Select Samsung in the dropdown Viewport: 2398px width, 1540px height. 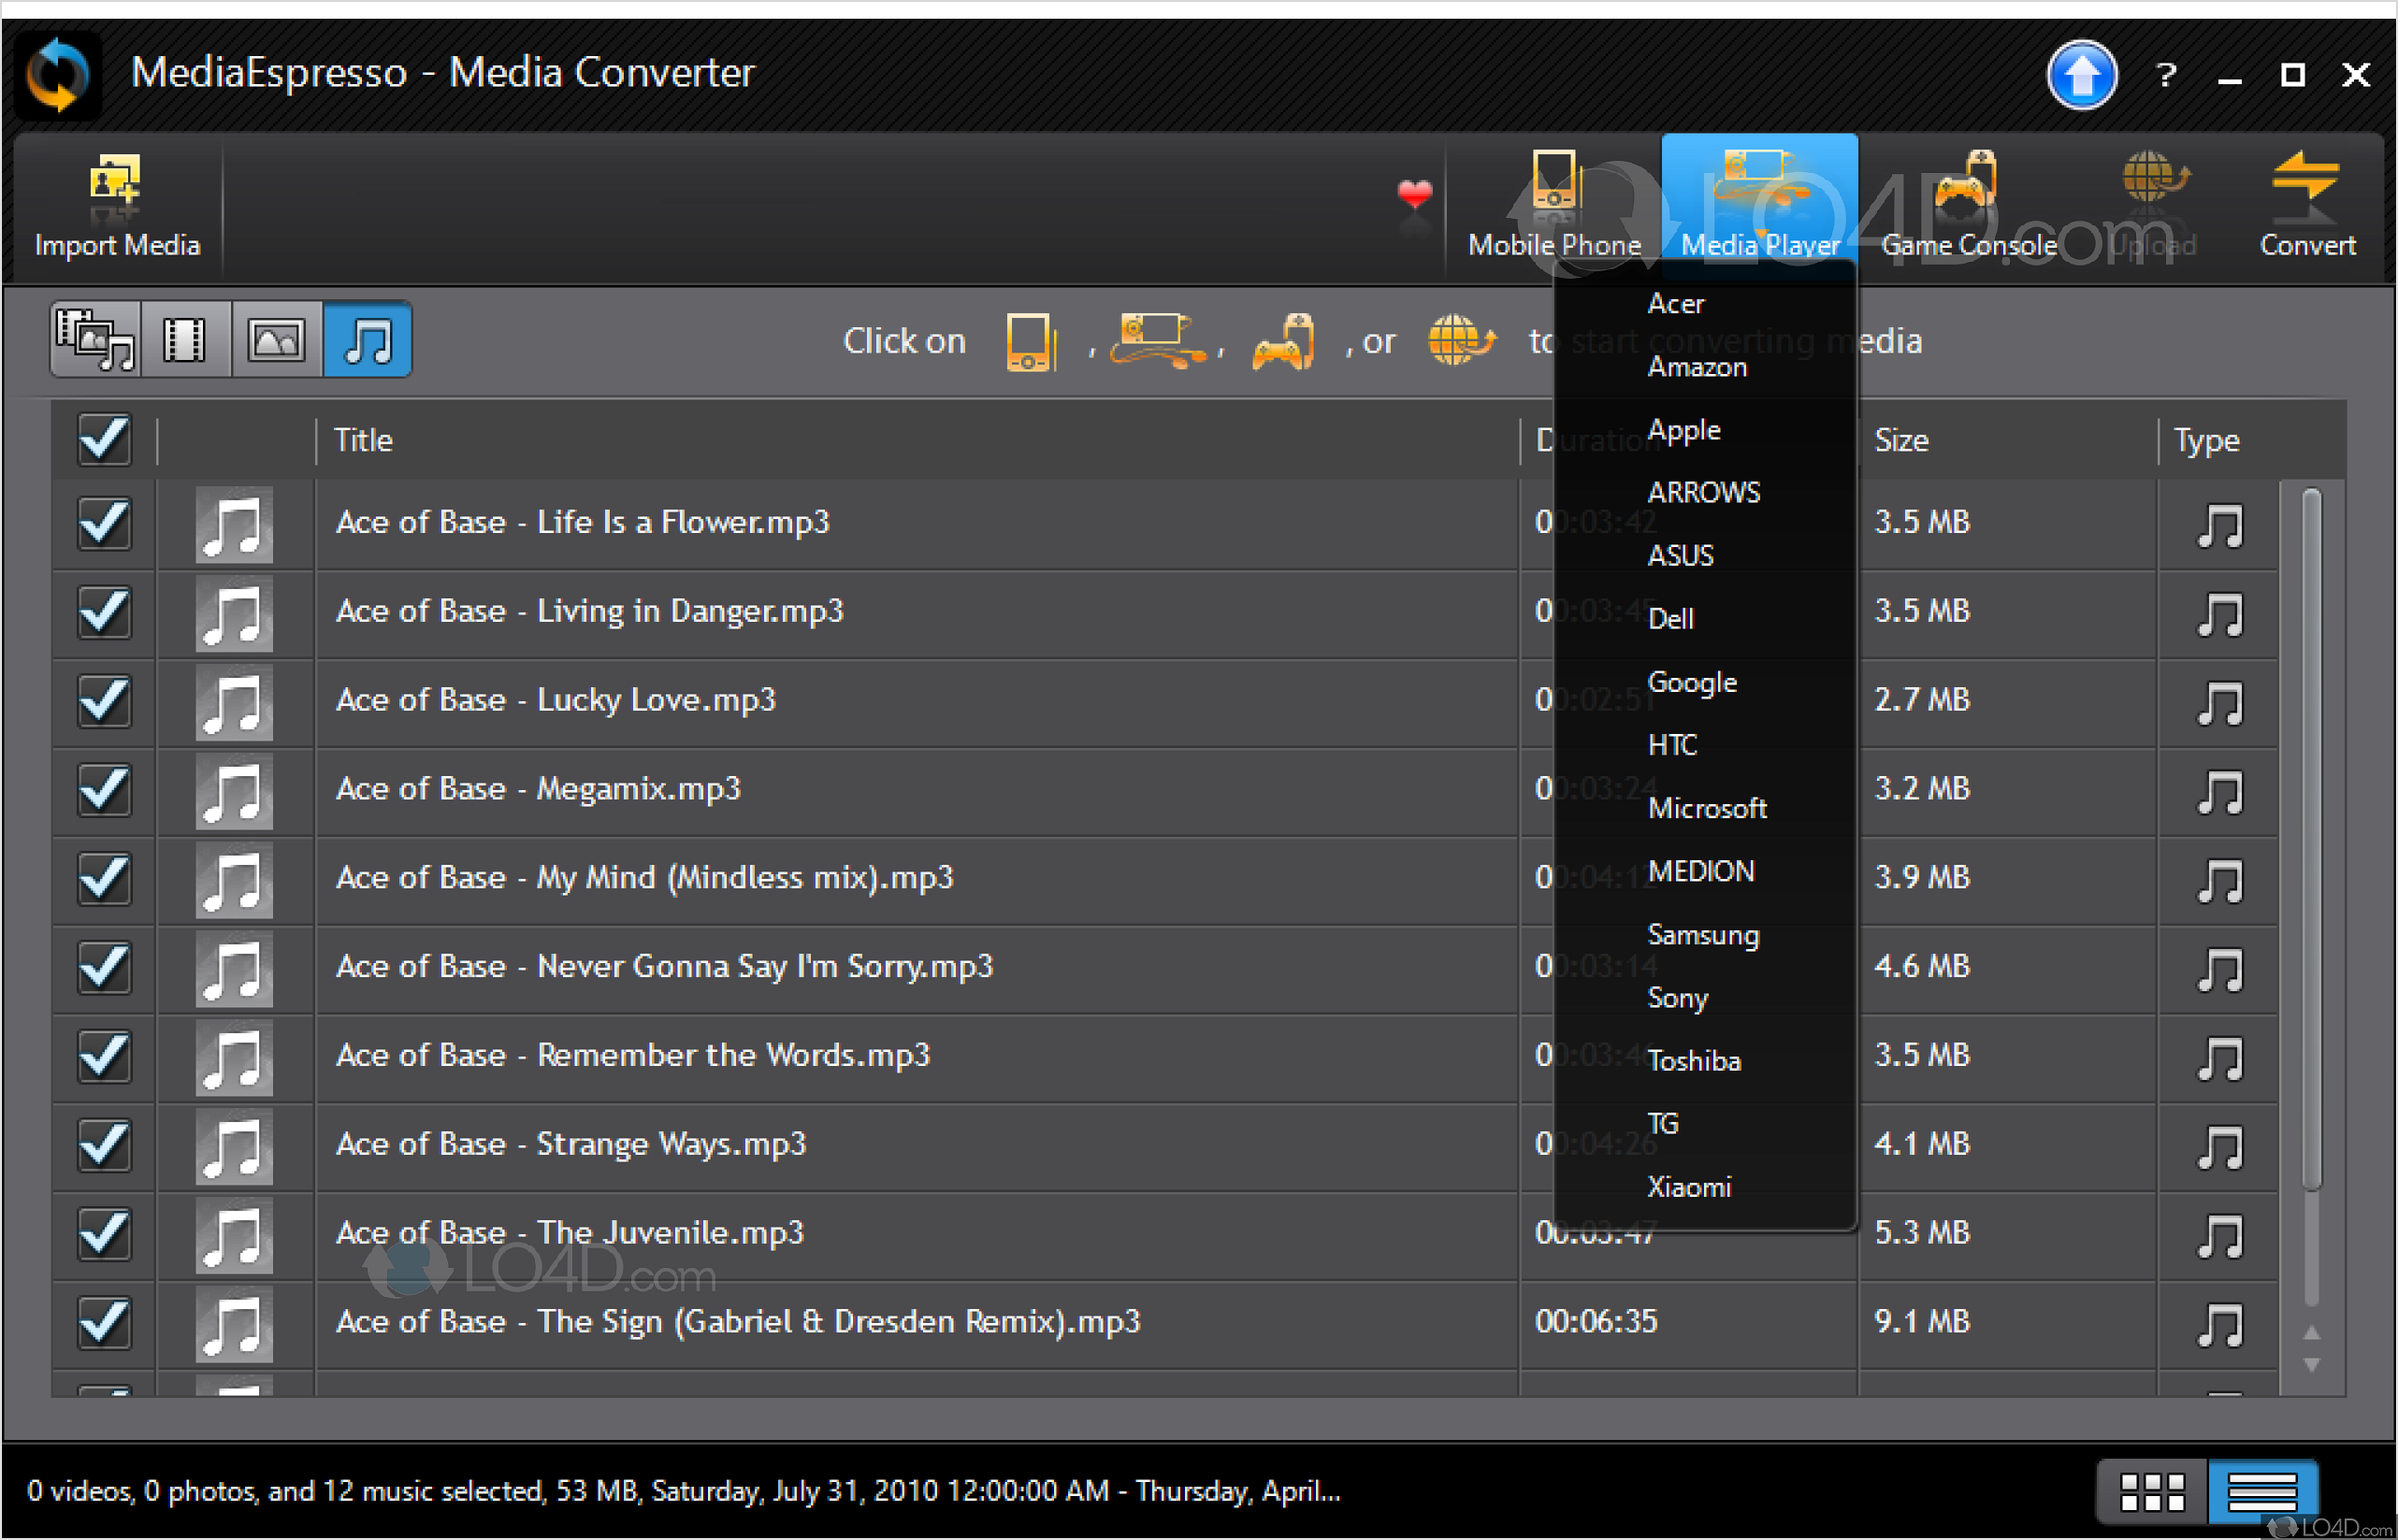[1705, 935]
